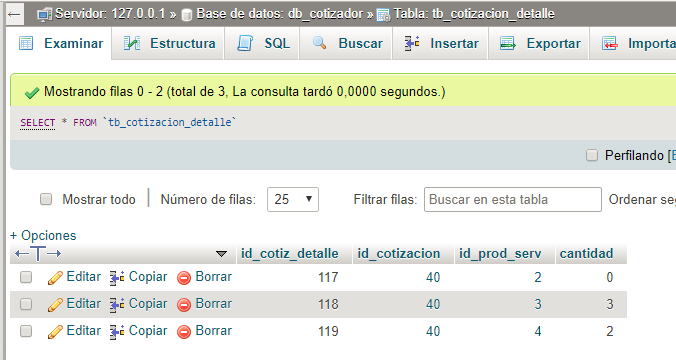Click the table icon before tb_cotizacion_detalle
Screen dimensions: 676x360
click(383, 15)
